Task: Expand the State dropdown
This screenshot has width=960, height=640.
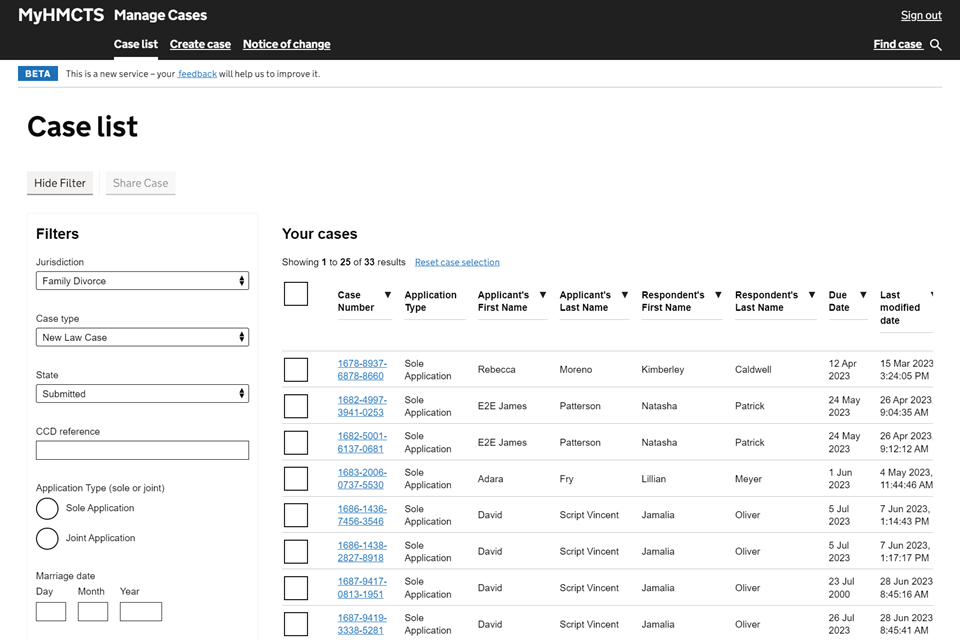Action: (x=142, y=394)
